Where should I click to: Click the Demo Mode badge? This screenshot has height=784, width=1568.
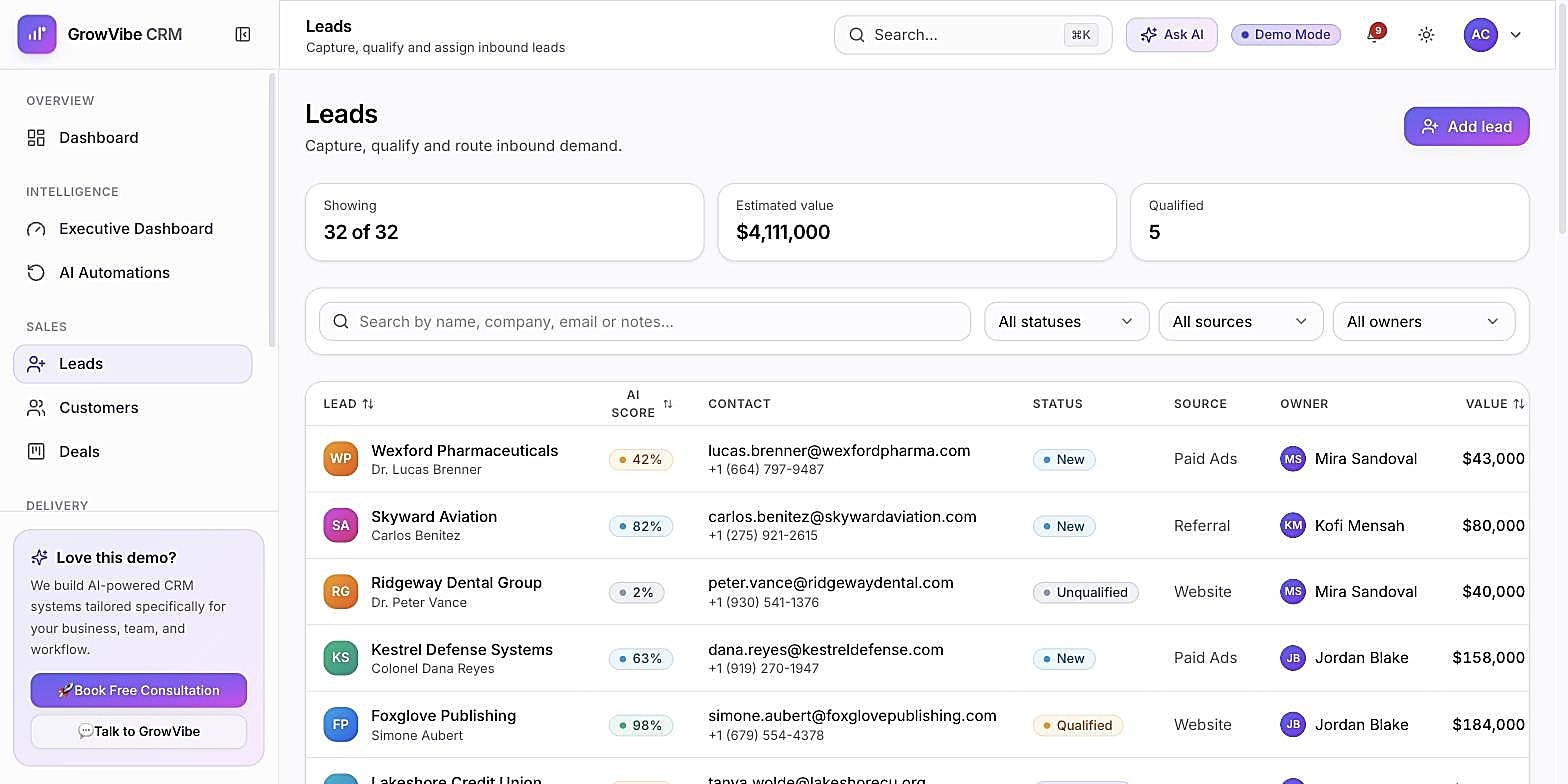(1286, 34)
